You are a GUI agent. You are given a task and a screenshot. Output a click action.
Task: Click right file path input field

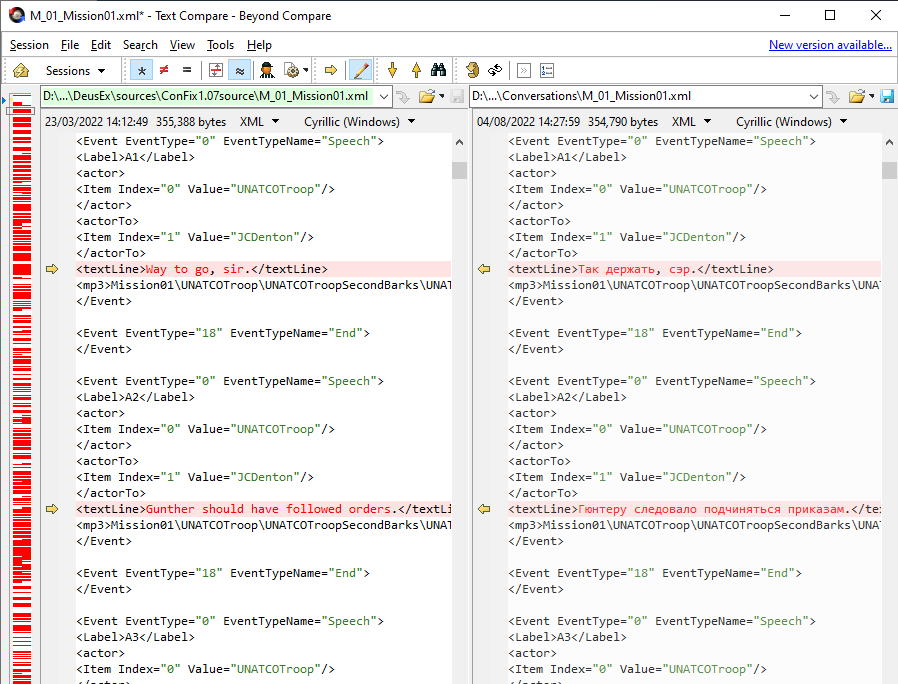(x=638, y=96)
